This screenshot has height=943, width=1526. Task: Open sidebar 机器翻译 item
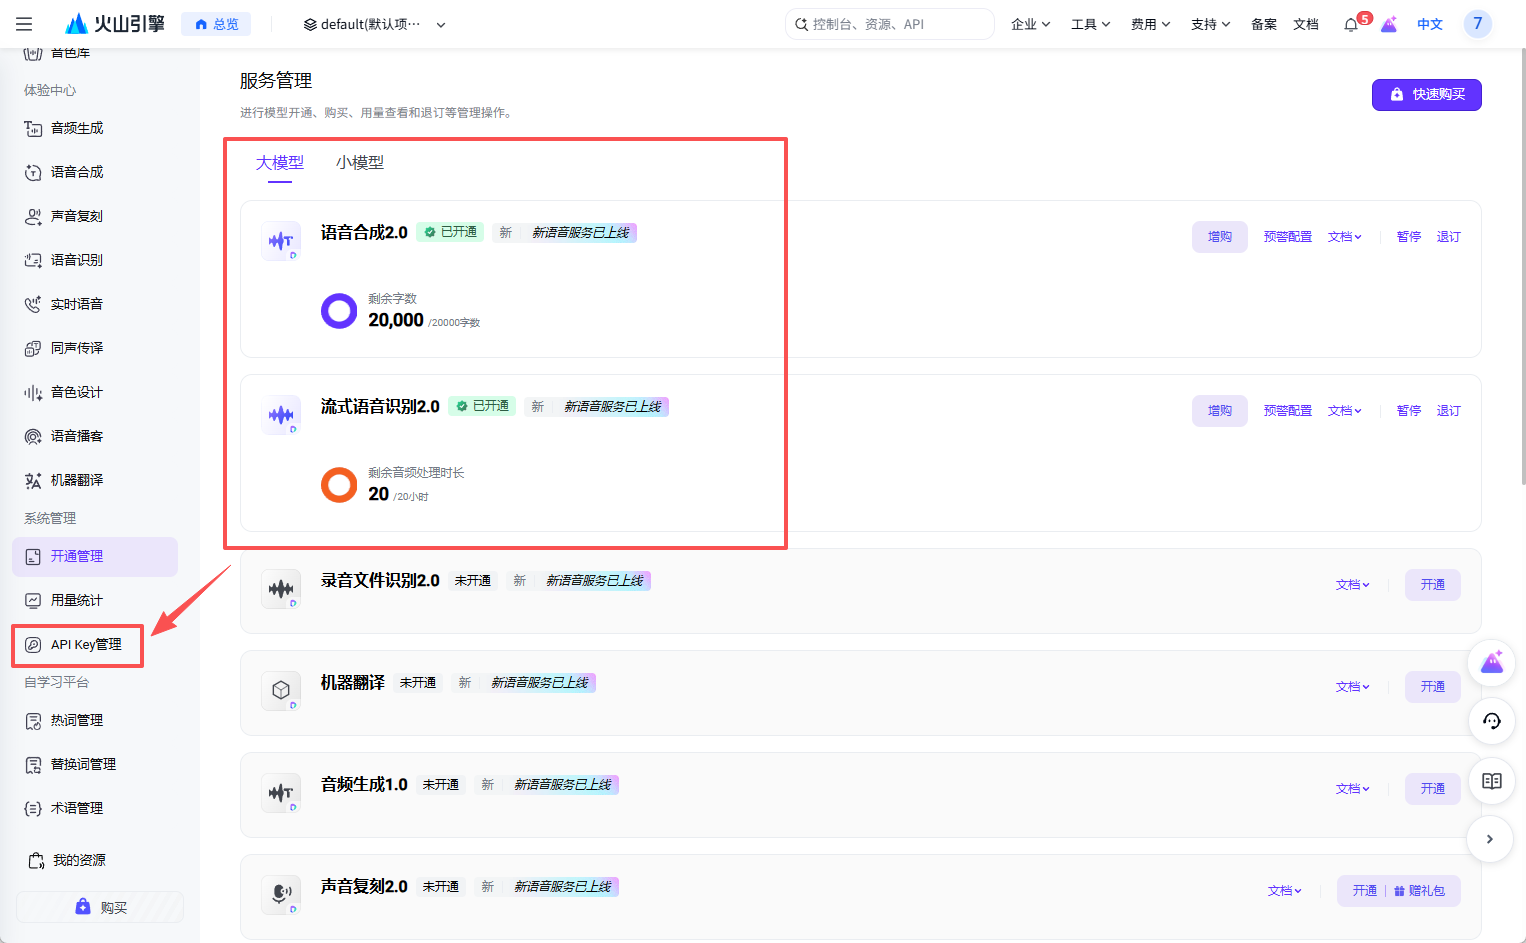coord(95,480)
